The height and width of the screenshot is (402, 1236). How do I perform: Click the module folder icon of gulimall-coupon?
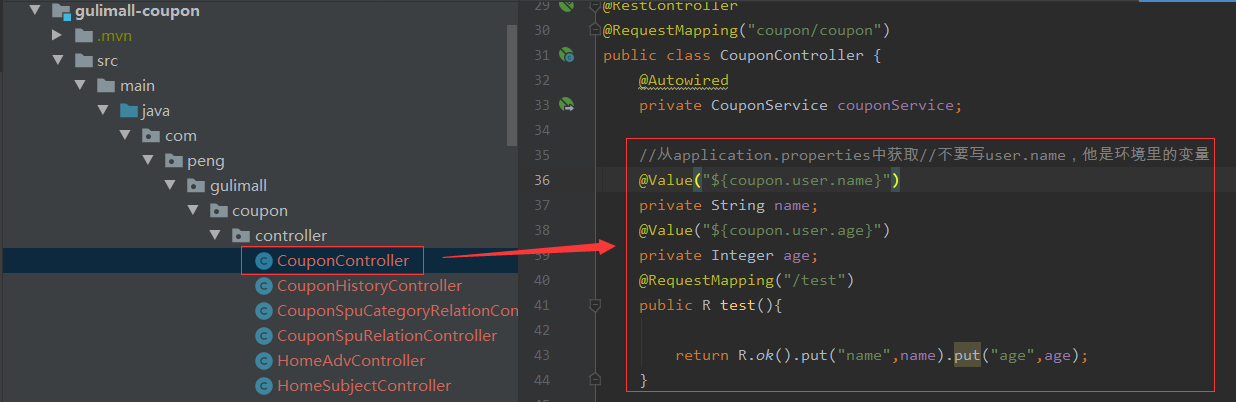pos(60,11)
